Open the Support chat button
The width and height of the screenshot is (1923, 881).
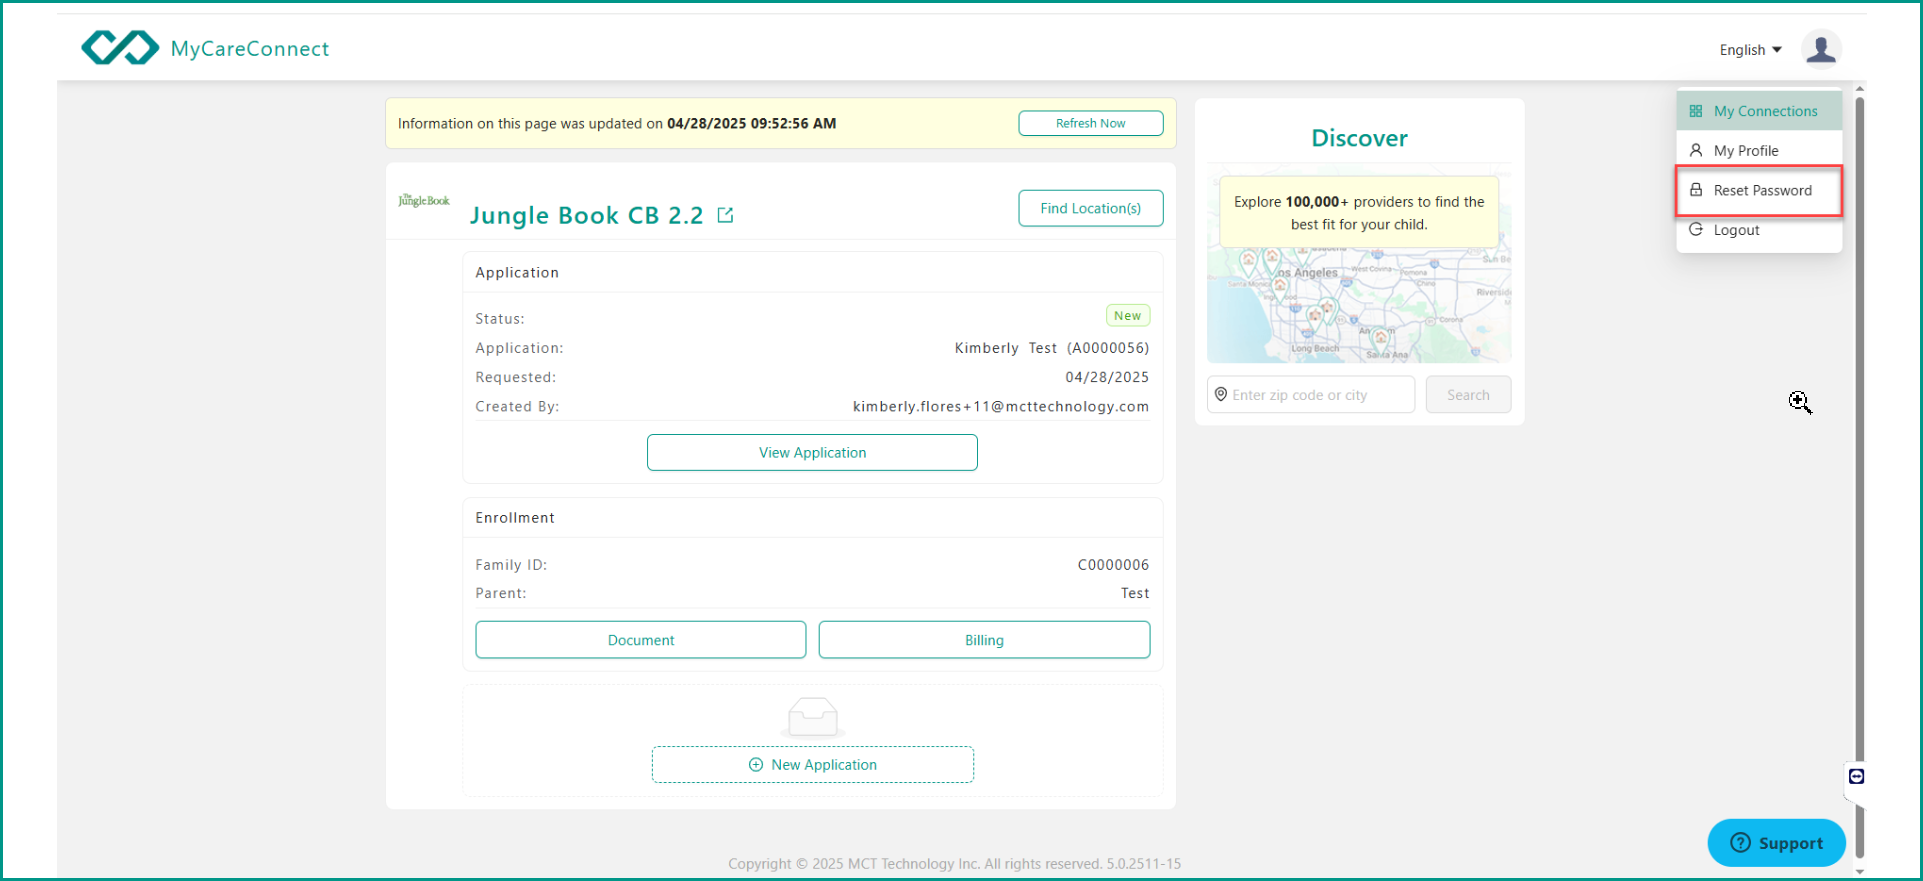point(1776,843)
